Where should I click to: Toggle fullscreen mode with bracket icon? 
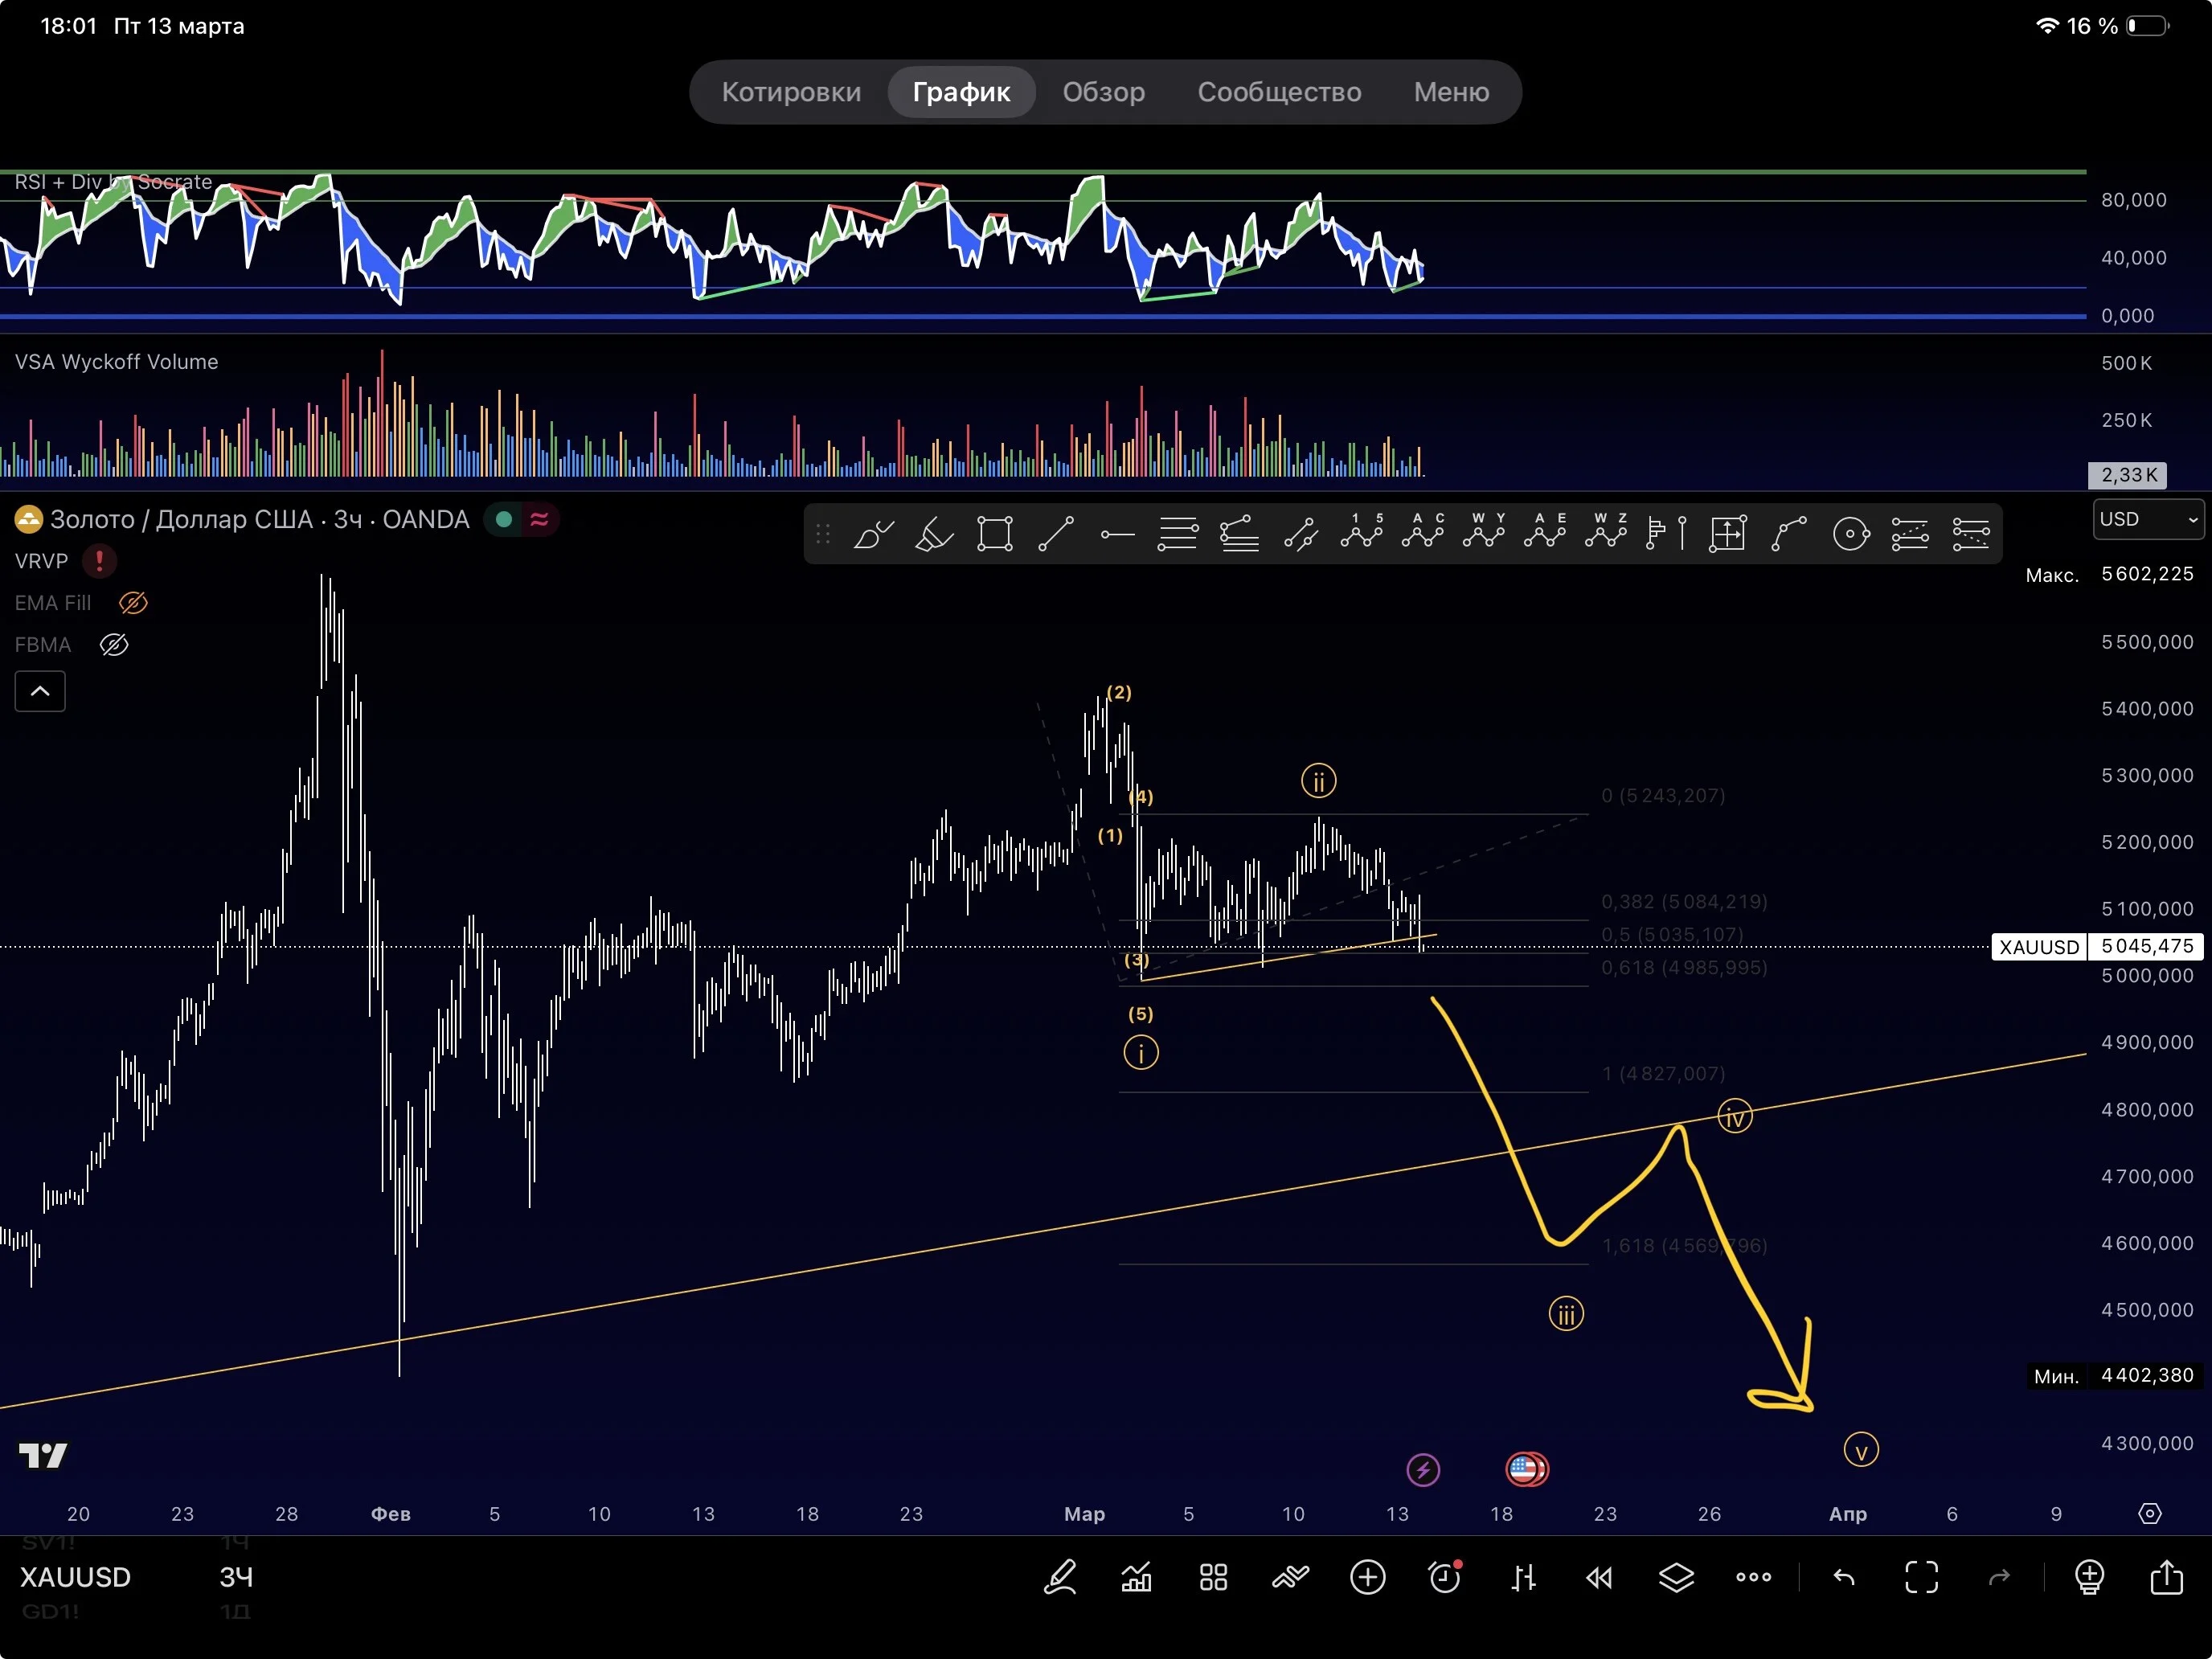coord(1921,1577)
